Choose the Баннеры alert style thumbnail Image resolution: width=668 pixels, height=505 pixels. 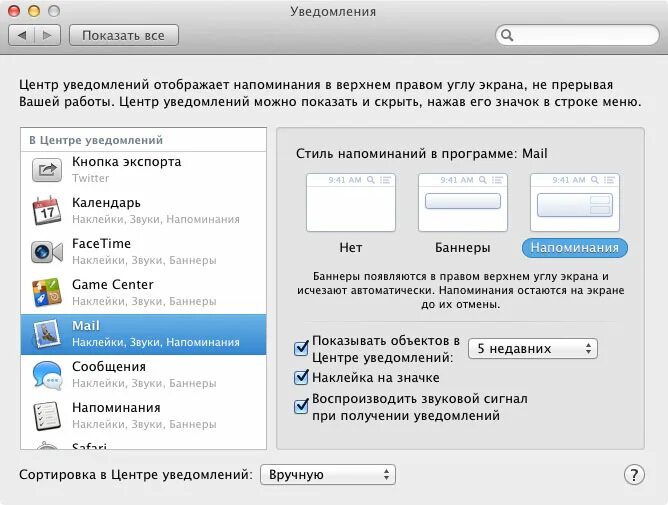(x=463, y=202)
